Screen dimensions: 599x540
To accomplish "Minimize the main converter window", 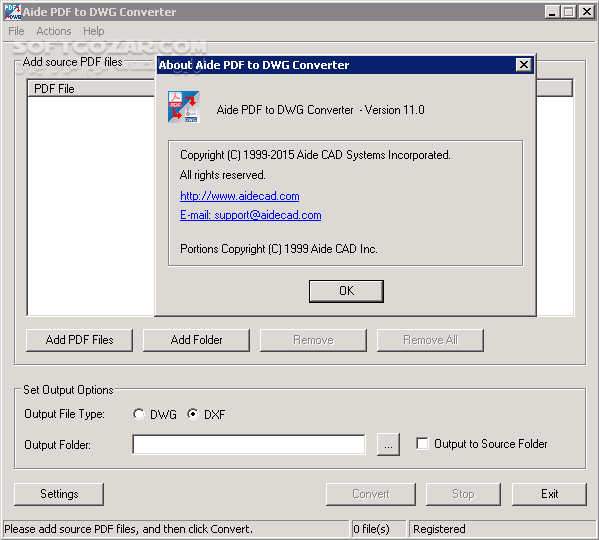I will pyautogui.click(x=552, y=12).
